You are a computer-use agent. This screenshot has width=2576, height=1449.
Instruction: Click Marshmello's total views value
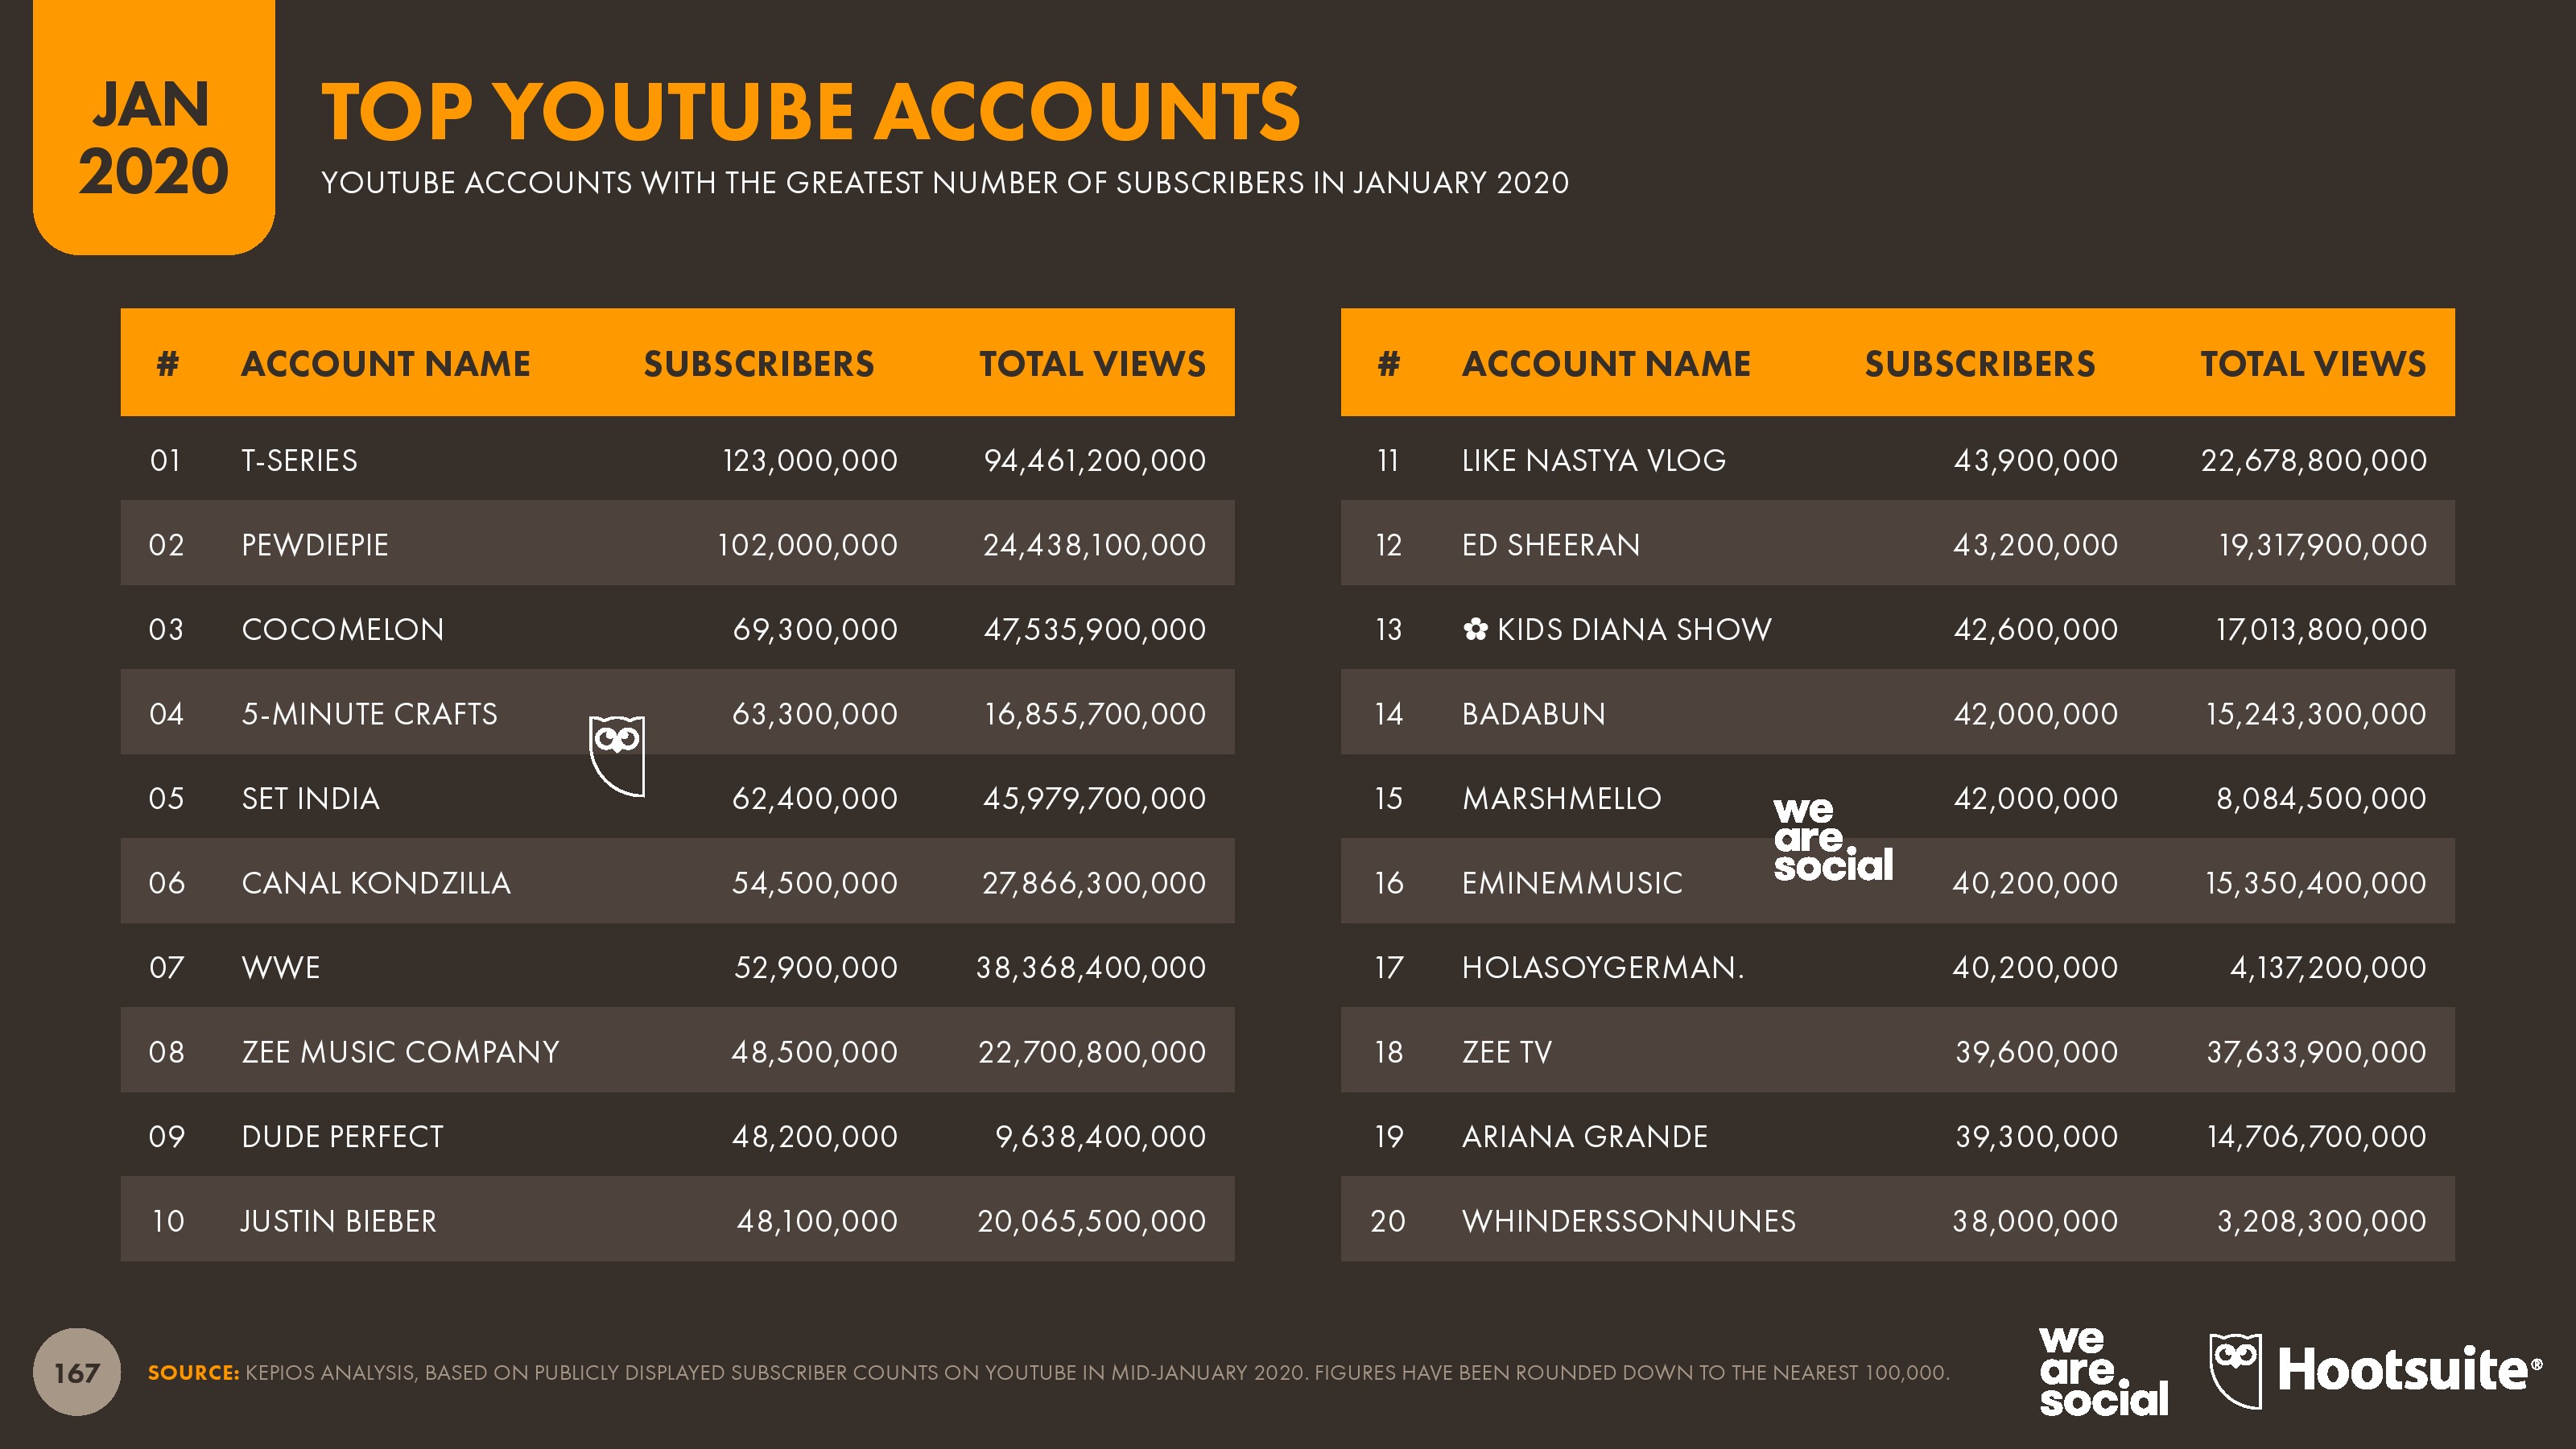tap(2320, 798)
